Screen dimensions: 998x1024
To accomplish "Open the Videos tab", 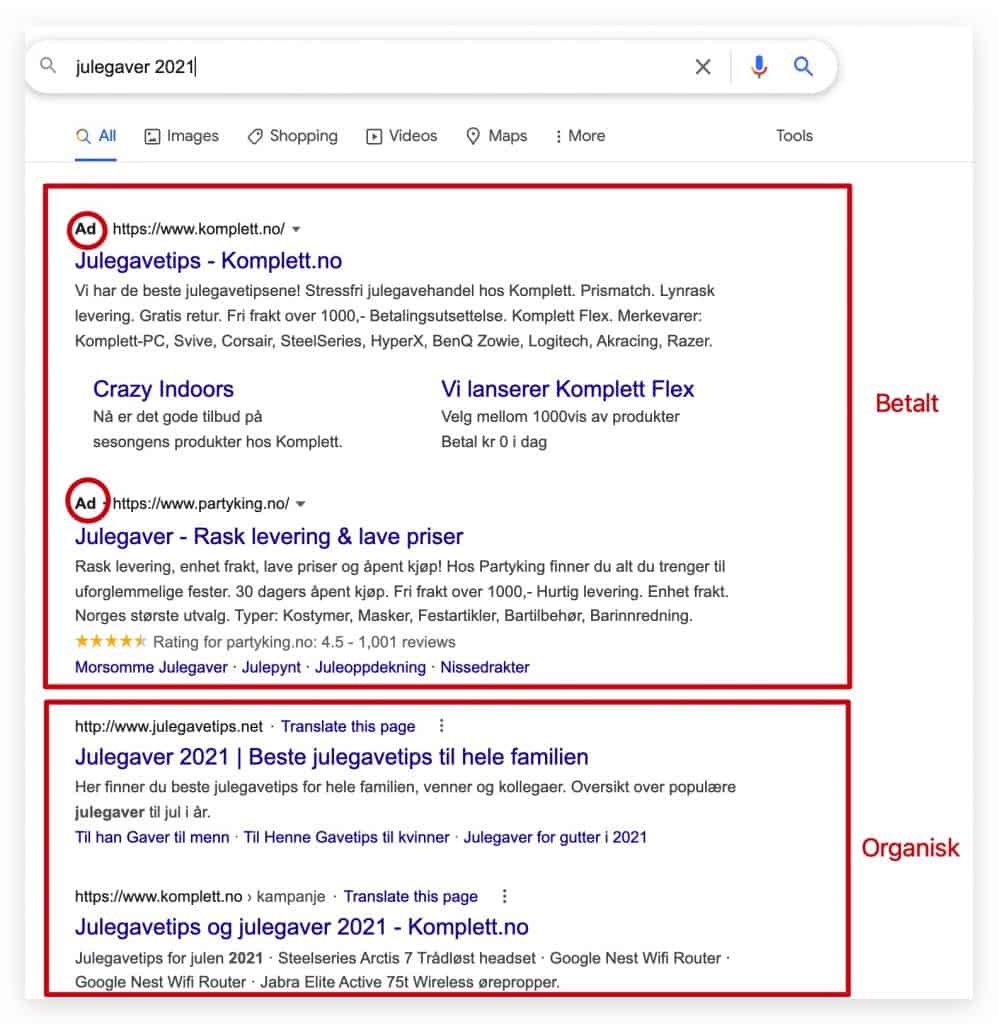I will [x=402, y=136].
